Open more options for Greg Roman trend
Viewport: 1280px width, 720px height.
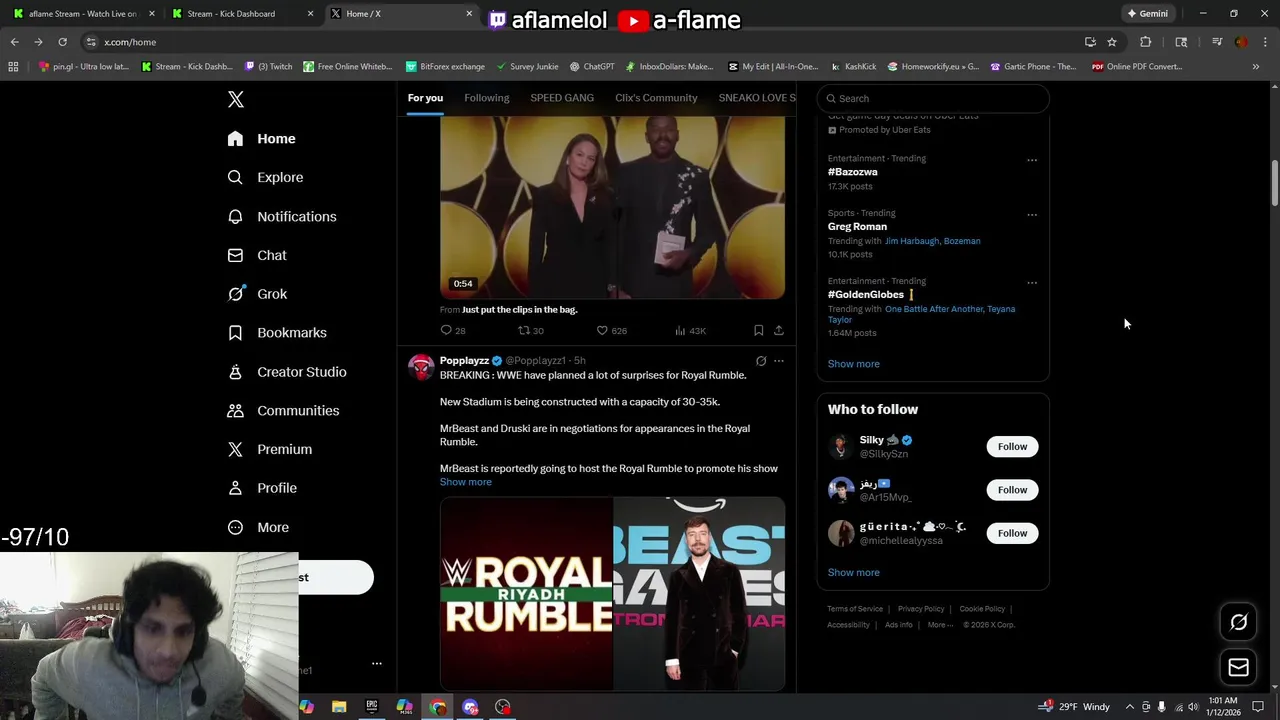point(1032,214)
